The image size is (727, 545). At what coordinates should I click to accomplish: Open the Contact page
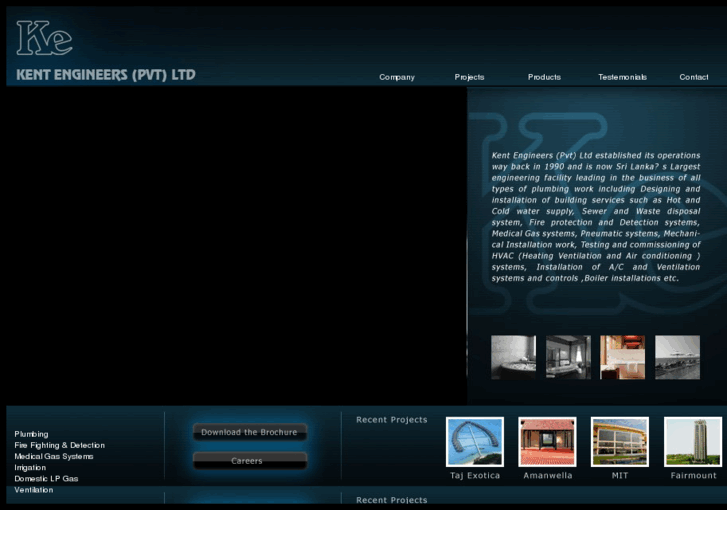pyautogui.click(x=694, y=77)
